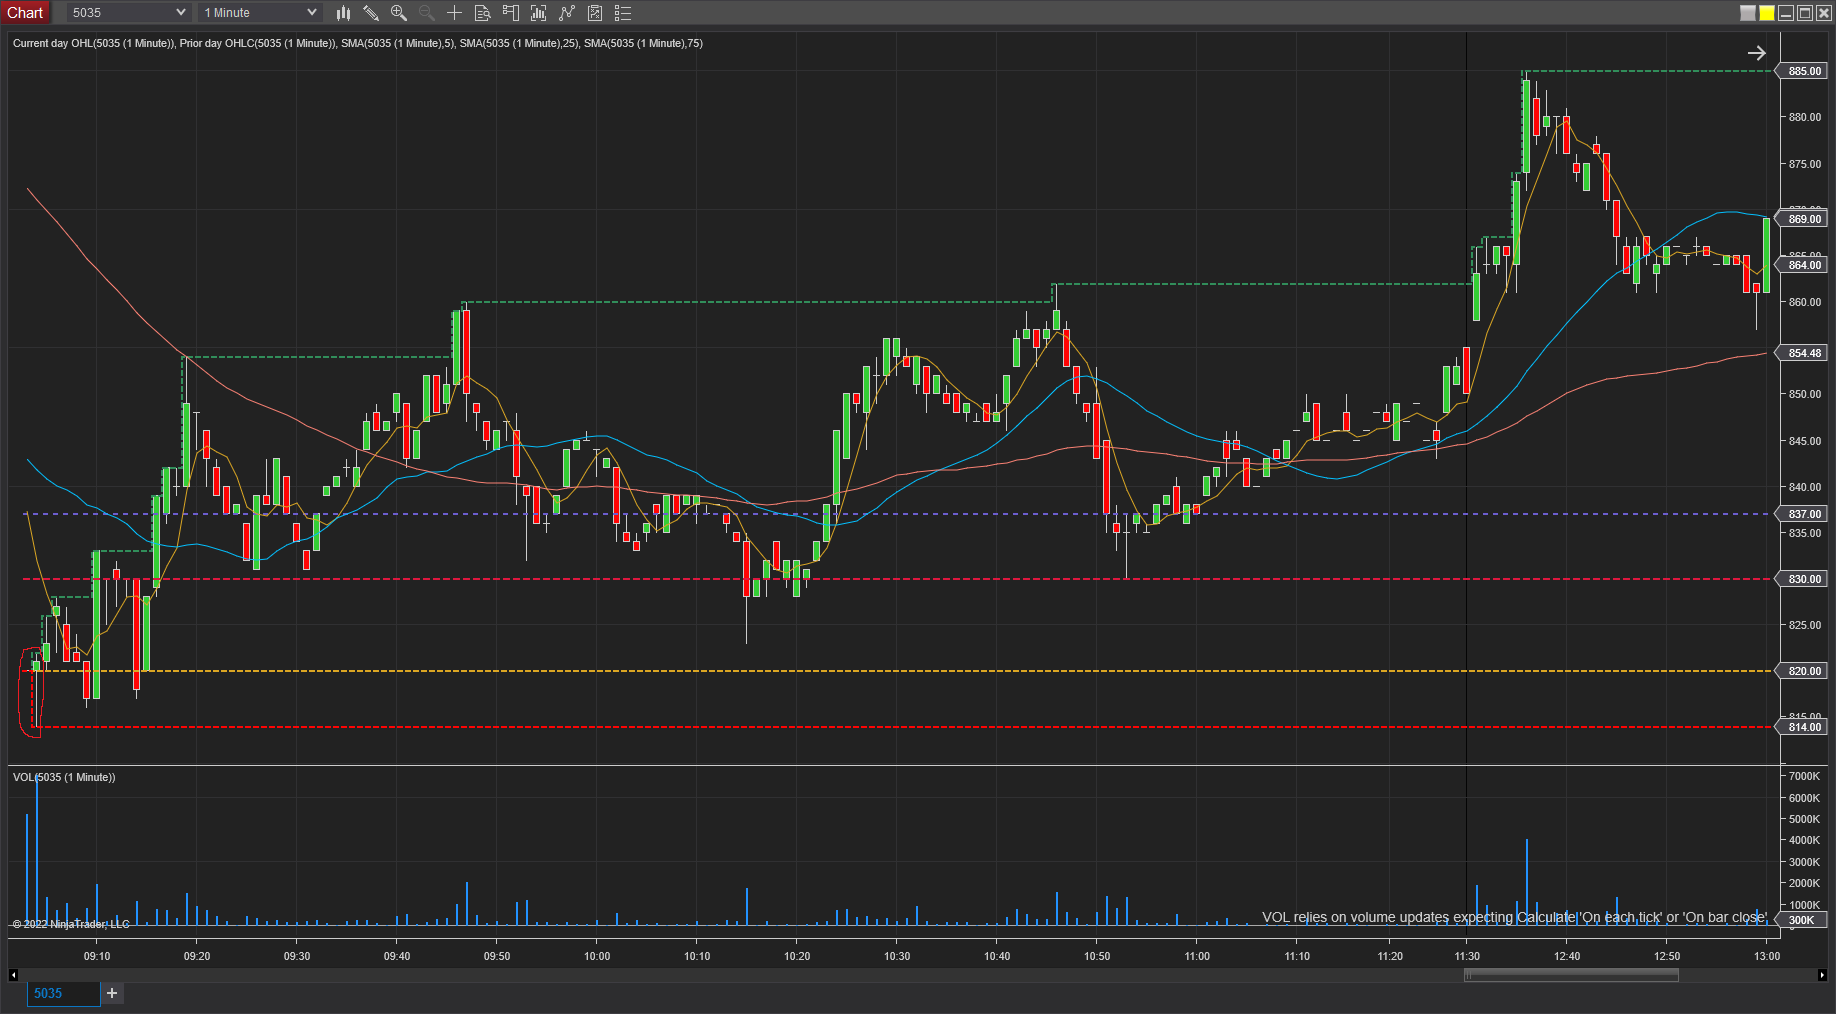
Task: Open the data box icon
Action: point(482,13)
